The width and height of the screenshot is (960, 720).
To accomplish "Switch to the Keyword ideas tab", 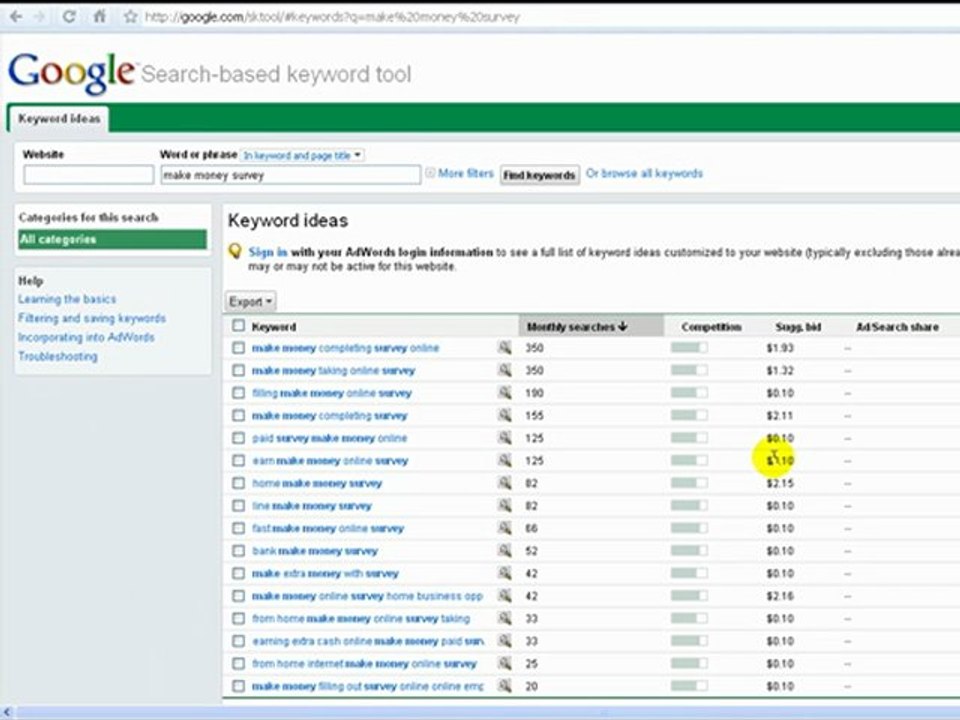I will (x=59, y=119).
